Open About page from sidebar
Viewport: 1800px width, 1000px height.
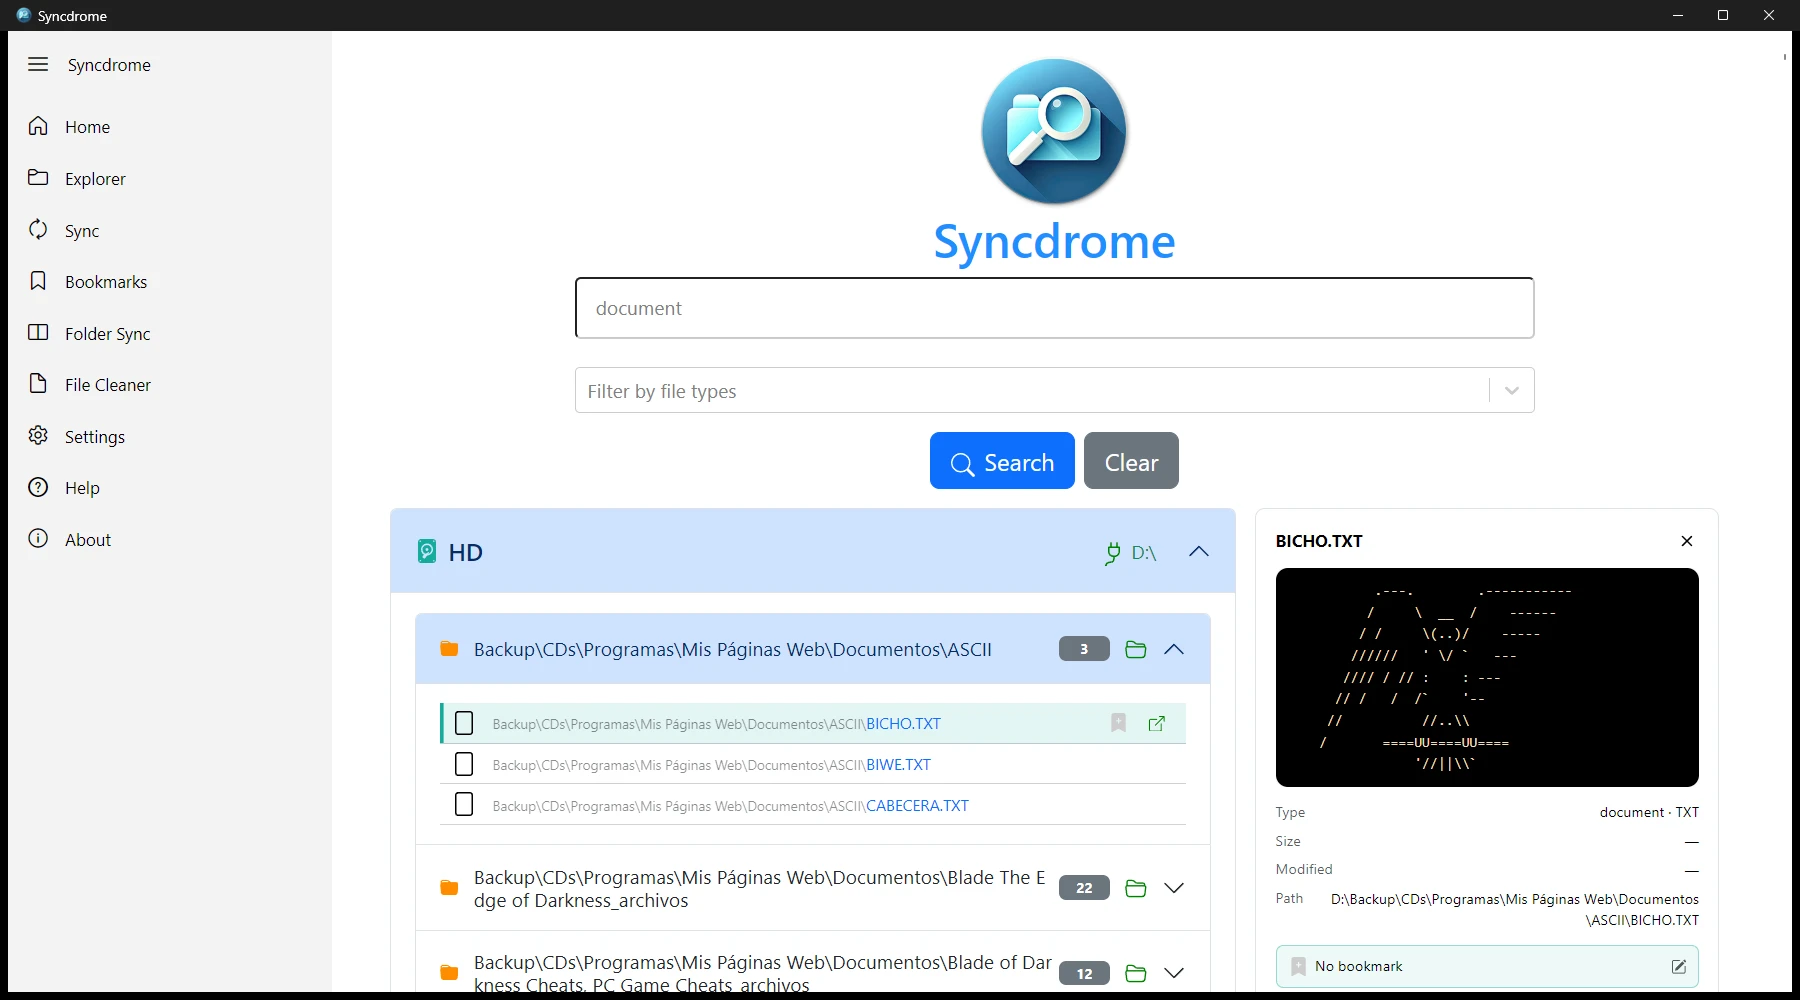[x=88, y=540]
